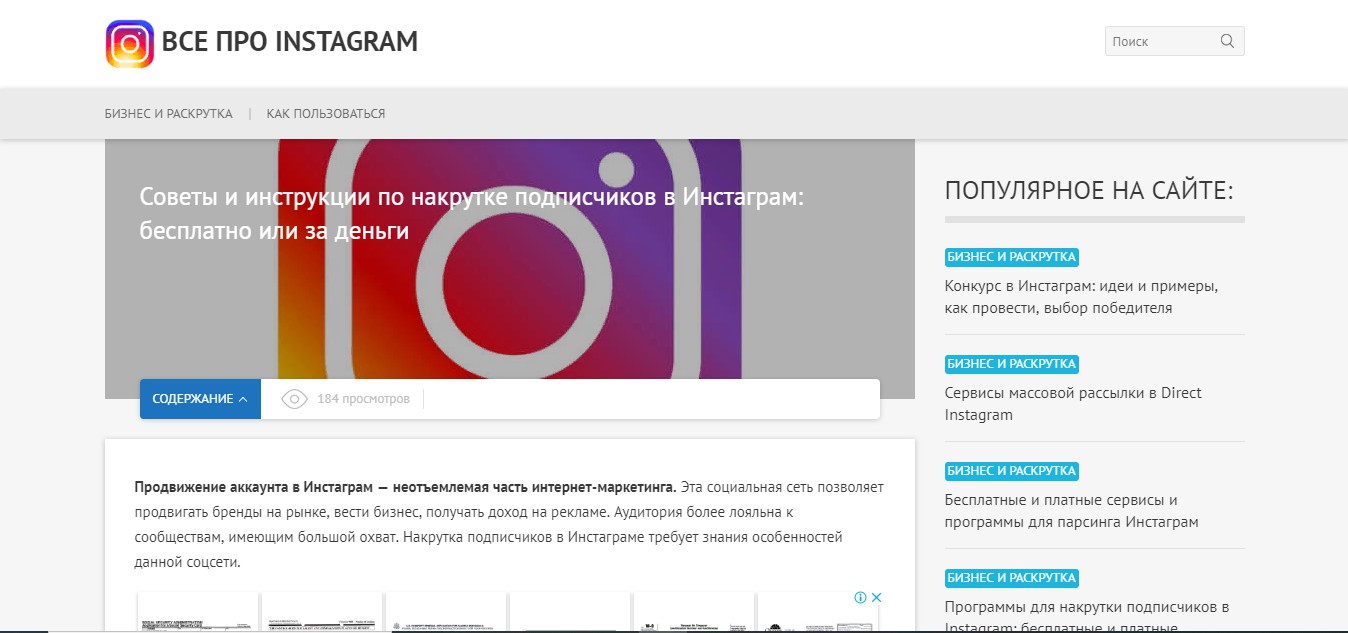
Task: Open Бесплатные и платные сервисы для парсинга link
Action: pos(1072,511)
